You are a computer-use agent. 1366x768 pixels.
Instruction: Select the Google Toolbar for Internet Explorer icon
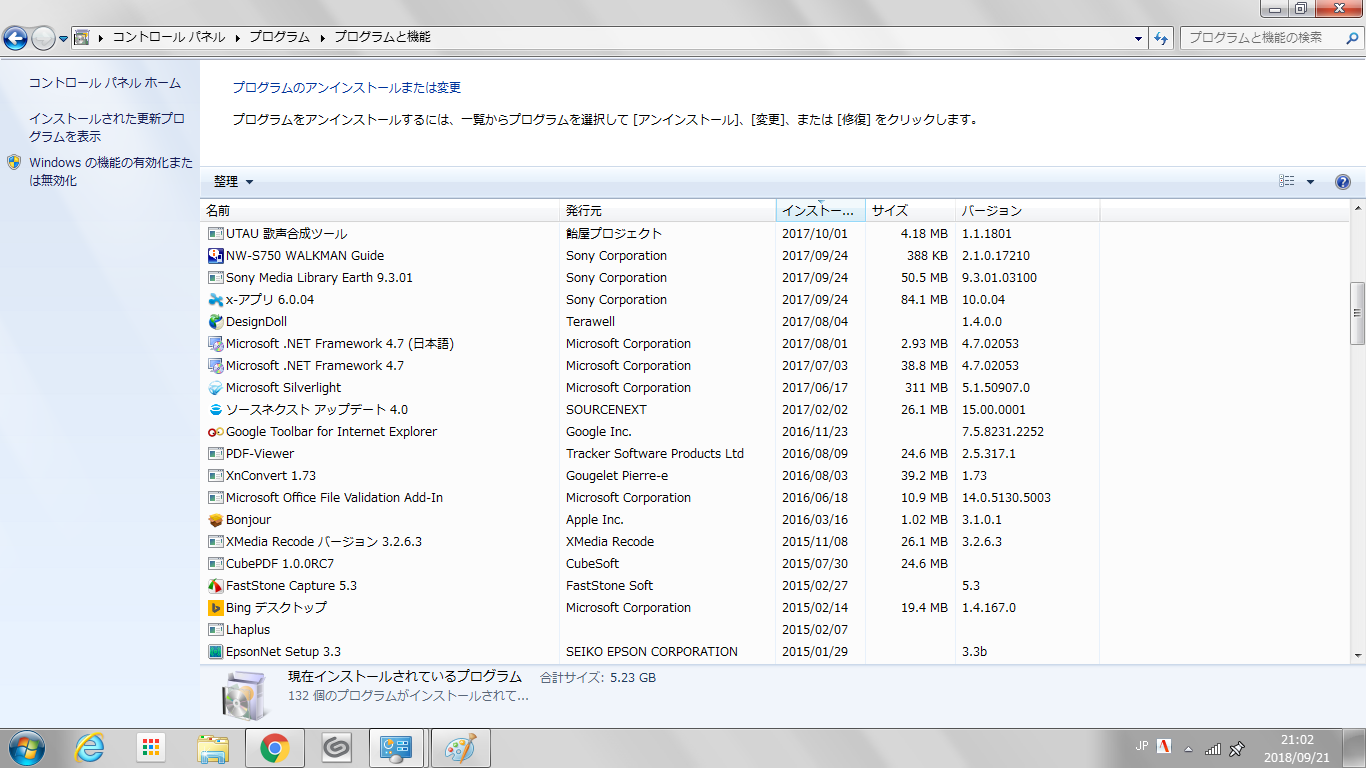coord(215,432)
